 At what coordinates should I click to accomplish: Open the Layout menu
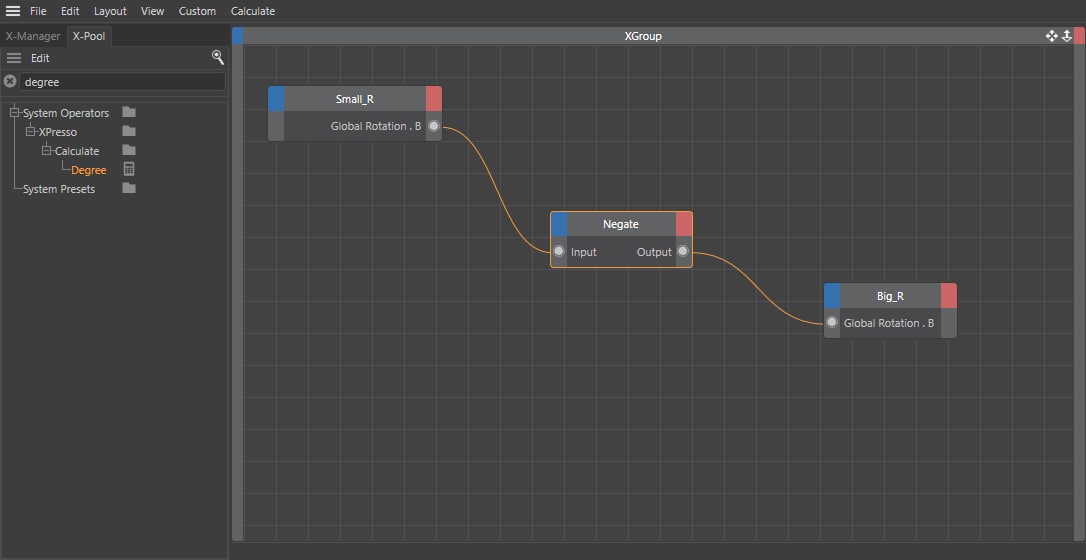tap(110, 11)
